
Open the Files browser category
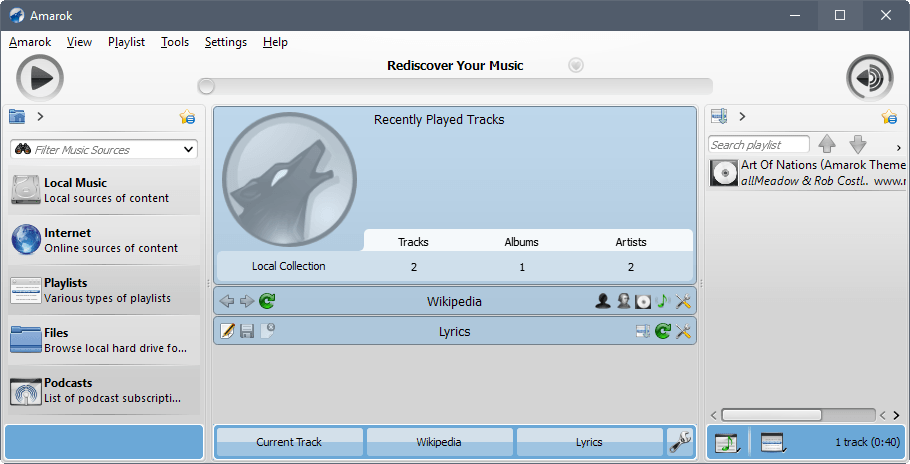(104, 340)
